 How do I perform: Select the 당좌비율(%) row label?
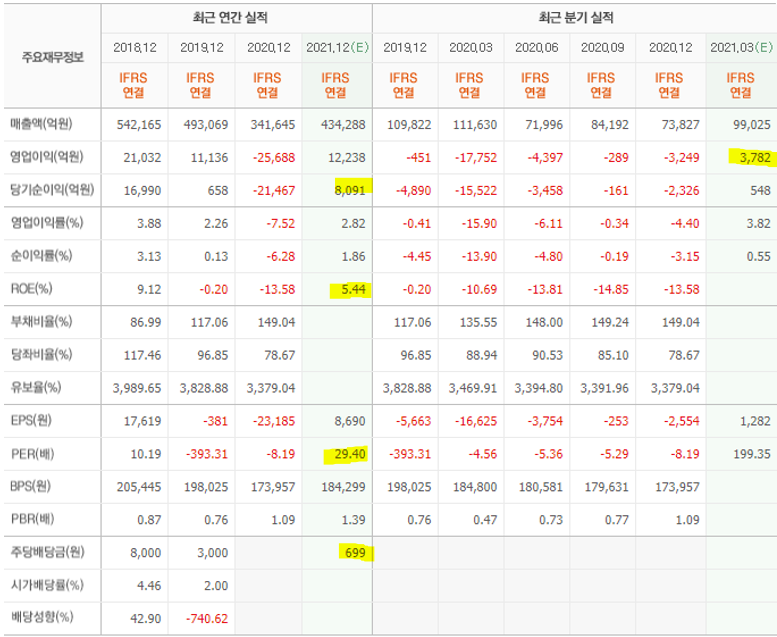[x=42, y=355]
